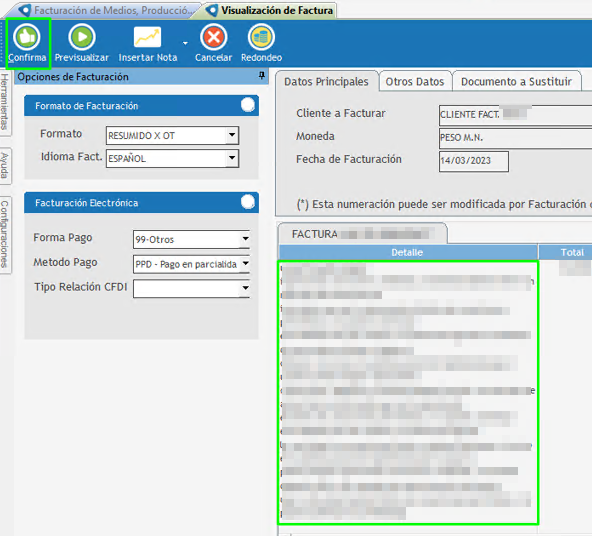Open the Forma Pago dropdown 99-Otros
The width and height of the screenshot is (592, 536).
pyautogui.click(x=245, y=239)
